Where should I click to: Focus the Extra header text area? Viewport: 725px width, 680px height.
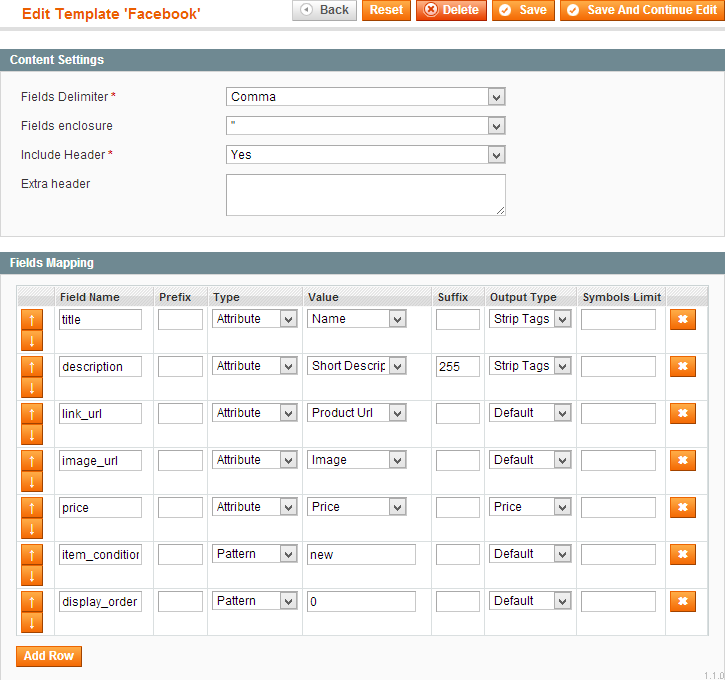pos(365,195)
